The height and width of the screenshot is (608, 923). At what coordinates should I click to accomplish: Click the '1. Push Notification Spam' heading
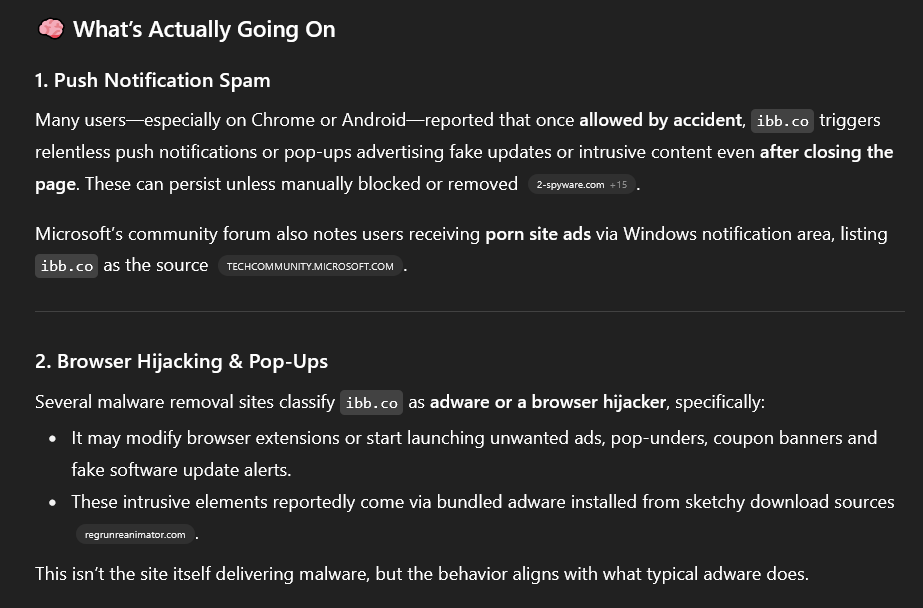tap(152, 80)
